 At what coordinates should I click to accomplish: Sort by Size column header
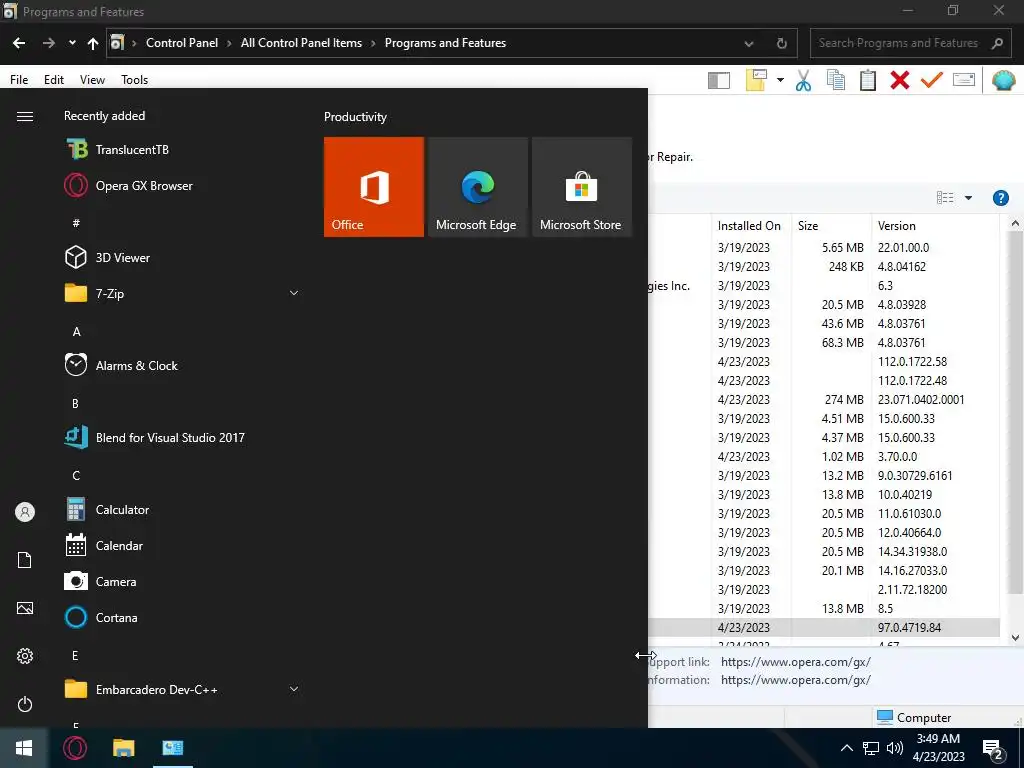[830, 225]
